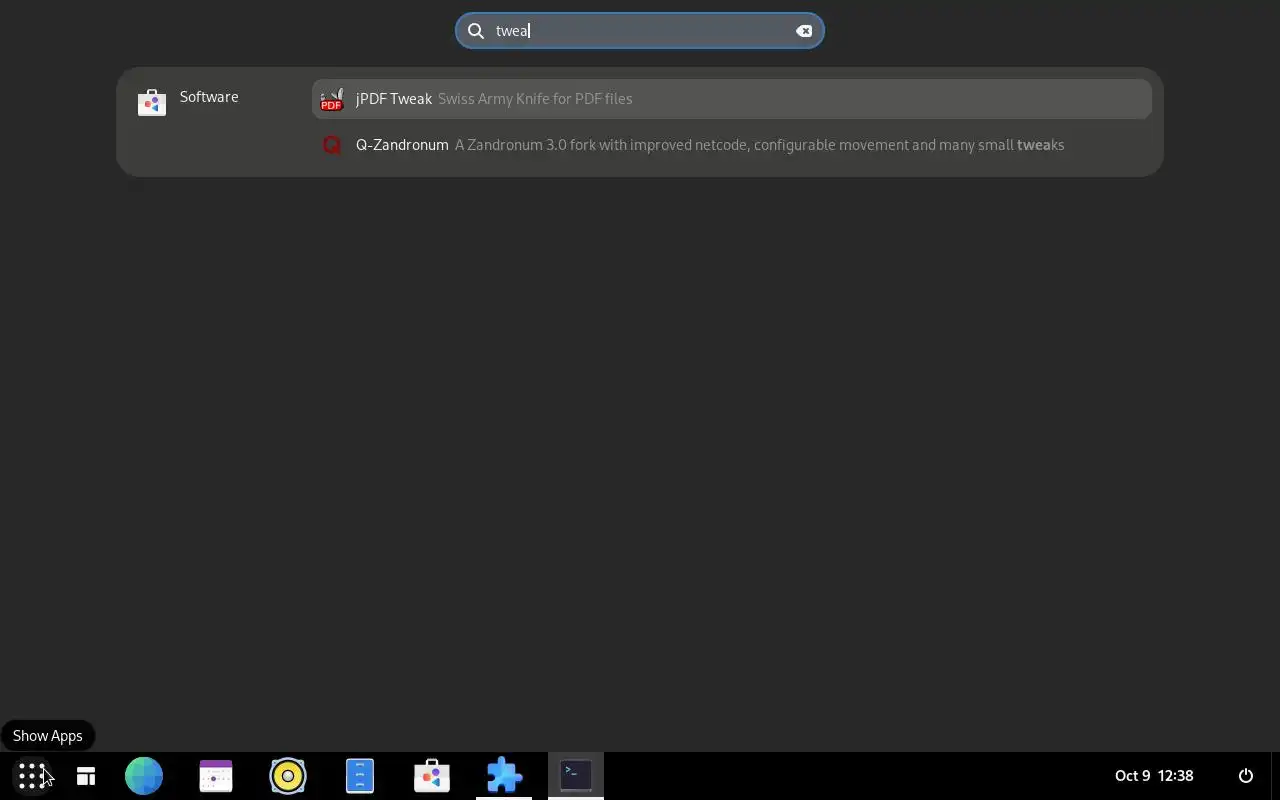Open the blue archive file app in dock

[360, 776]
